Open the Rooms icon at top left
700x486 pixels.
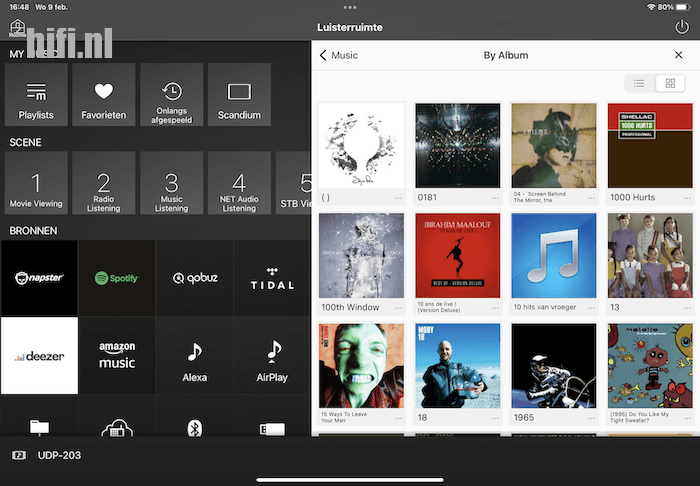[x=17, y=28]
